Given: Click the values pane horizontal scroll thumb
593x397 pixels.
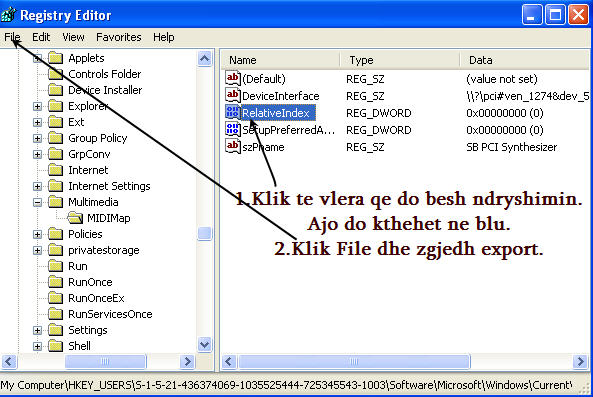Looking at the screenshot, I should (354, 361).
